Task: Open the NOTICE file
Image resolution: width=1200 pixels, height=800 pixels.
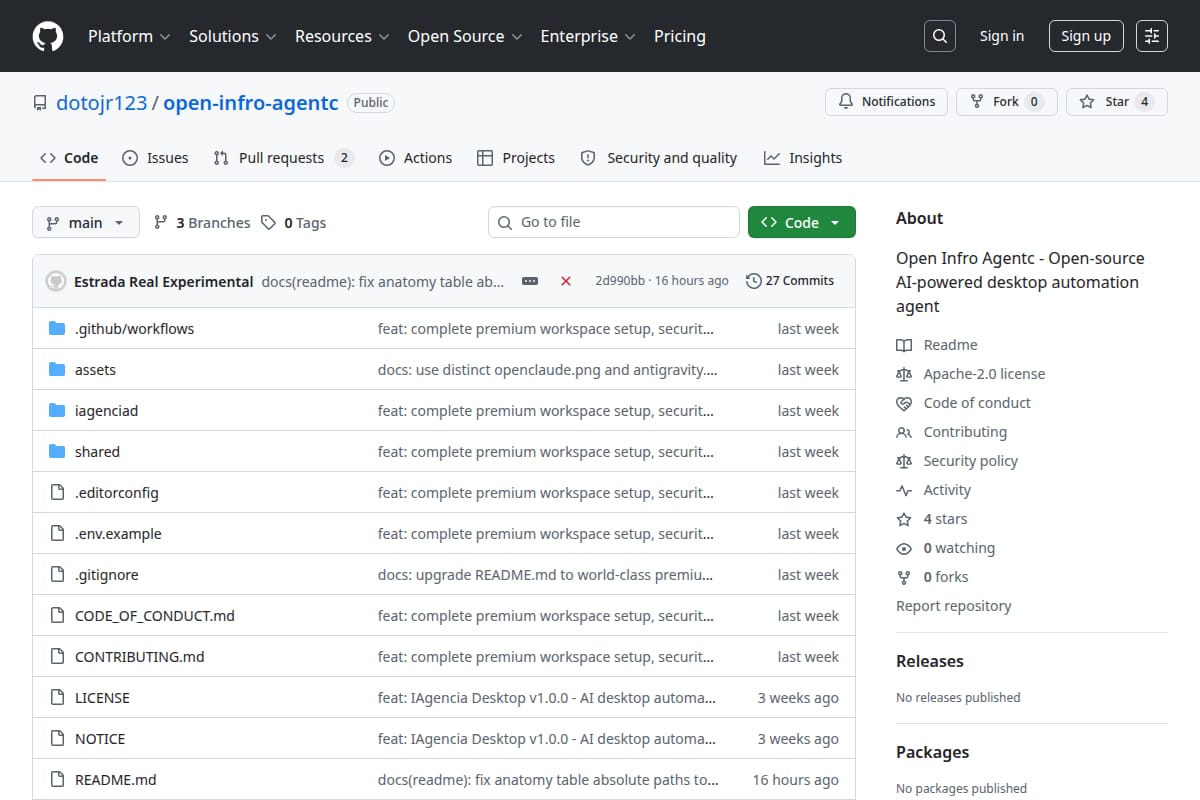Action: pos(100,739)
